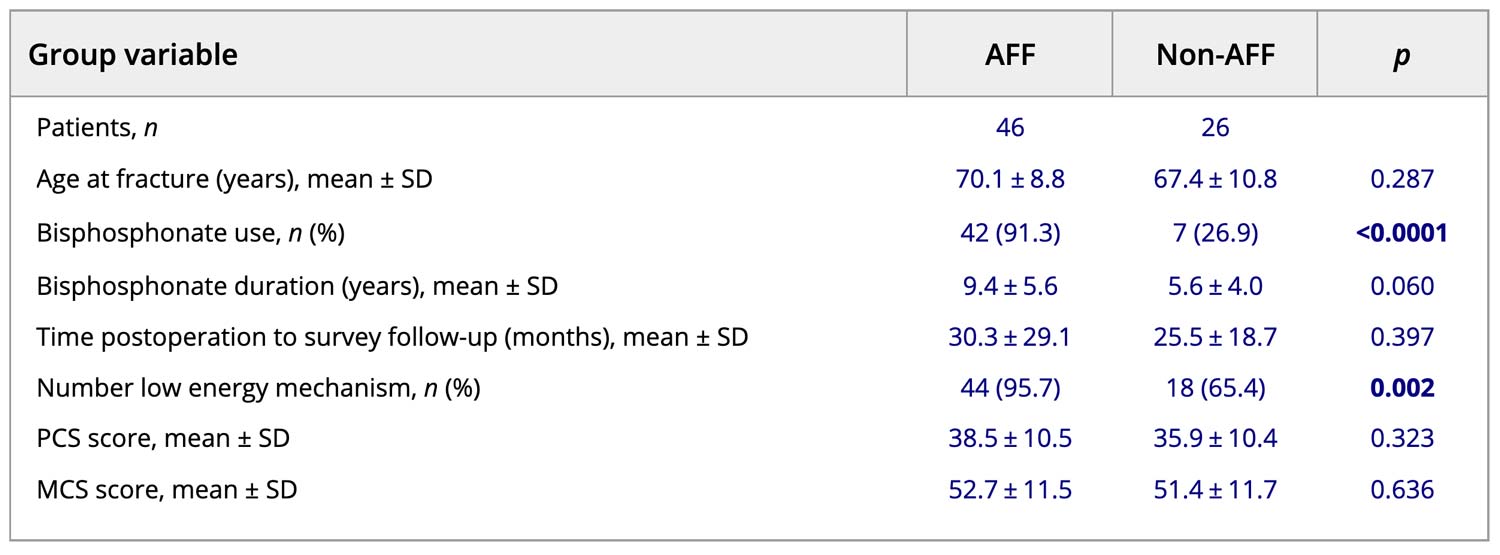Select AFF patient count 46

1009,128
